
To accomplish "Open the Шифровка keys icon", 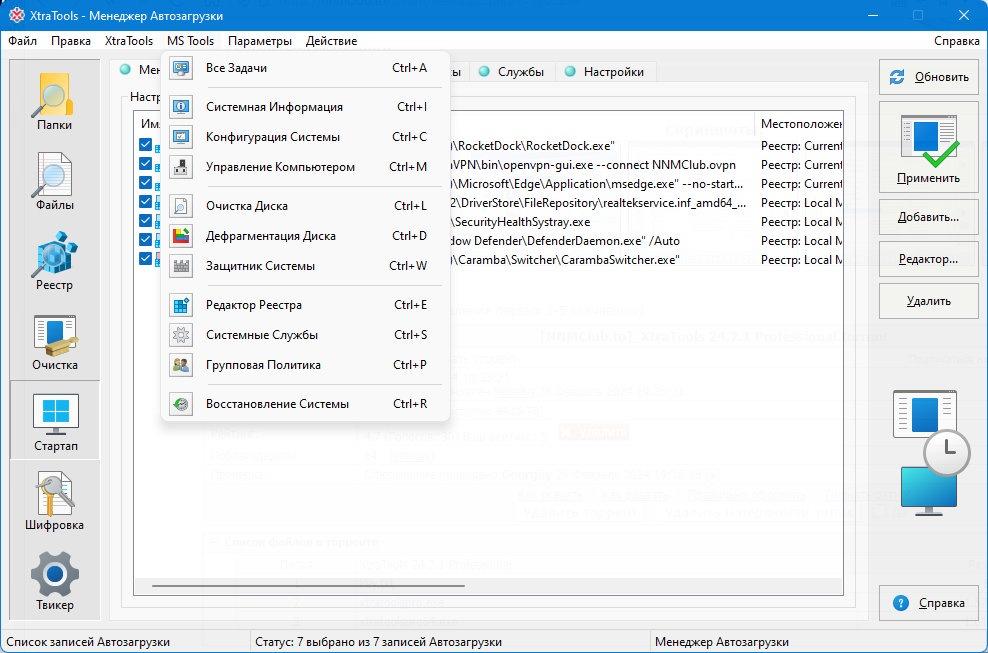I will pos(54,502).
